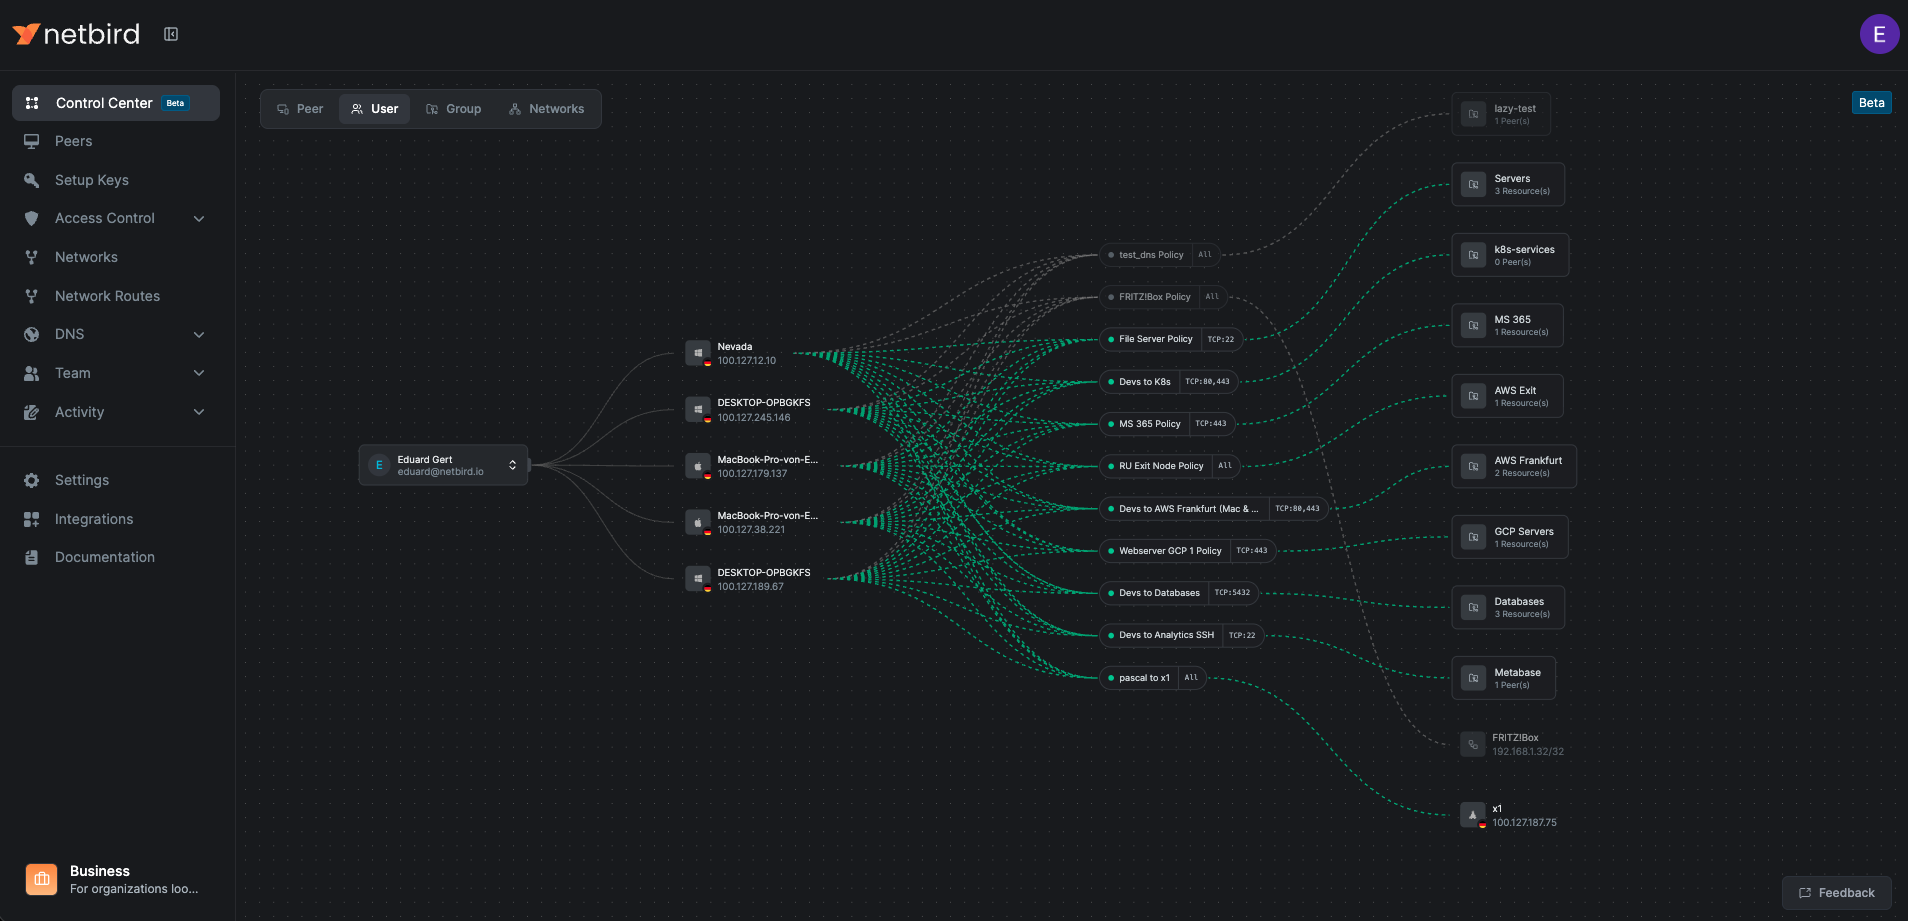This screenshot has height=921, width=1908.
Task: Send feedback via the Feedback button
Action: click(1836, 892)
